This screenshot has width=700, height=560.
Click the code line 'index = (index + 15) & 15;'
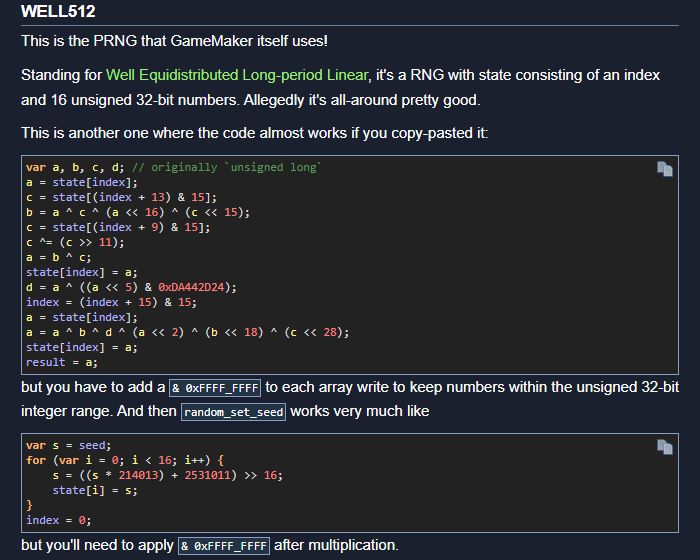[x=111, y=302]
